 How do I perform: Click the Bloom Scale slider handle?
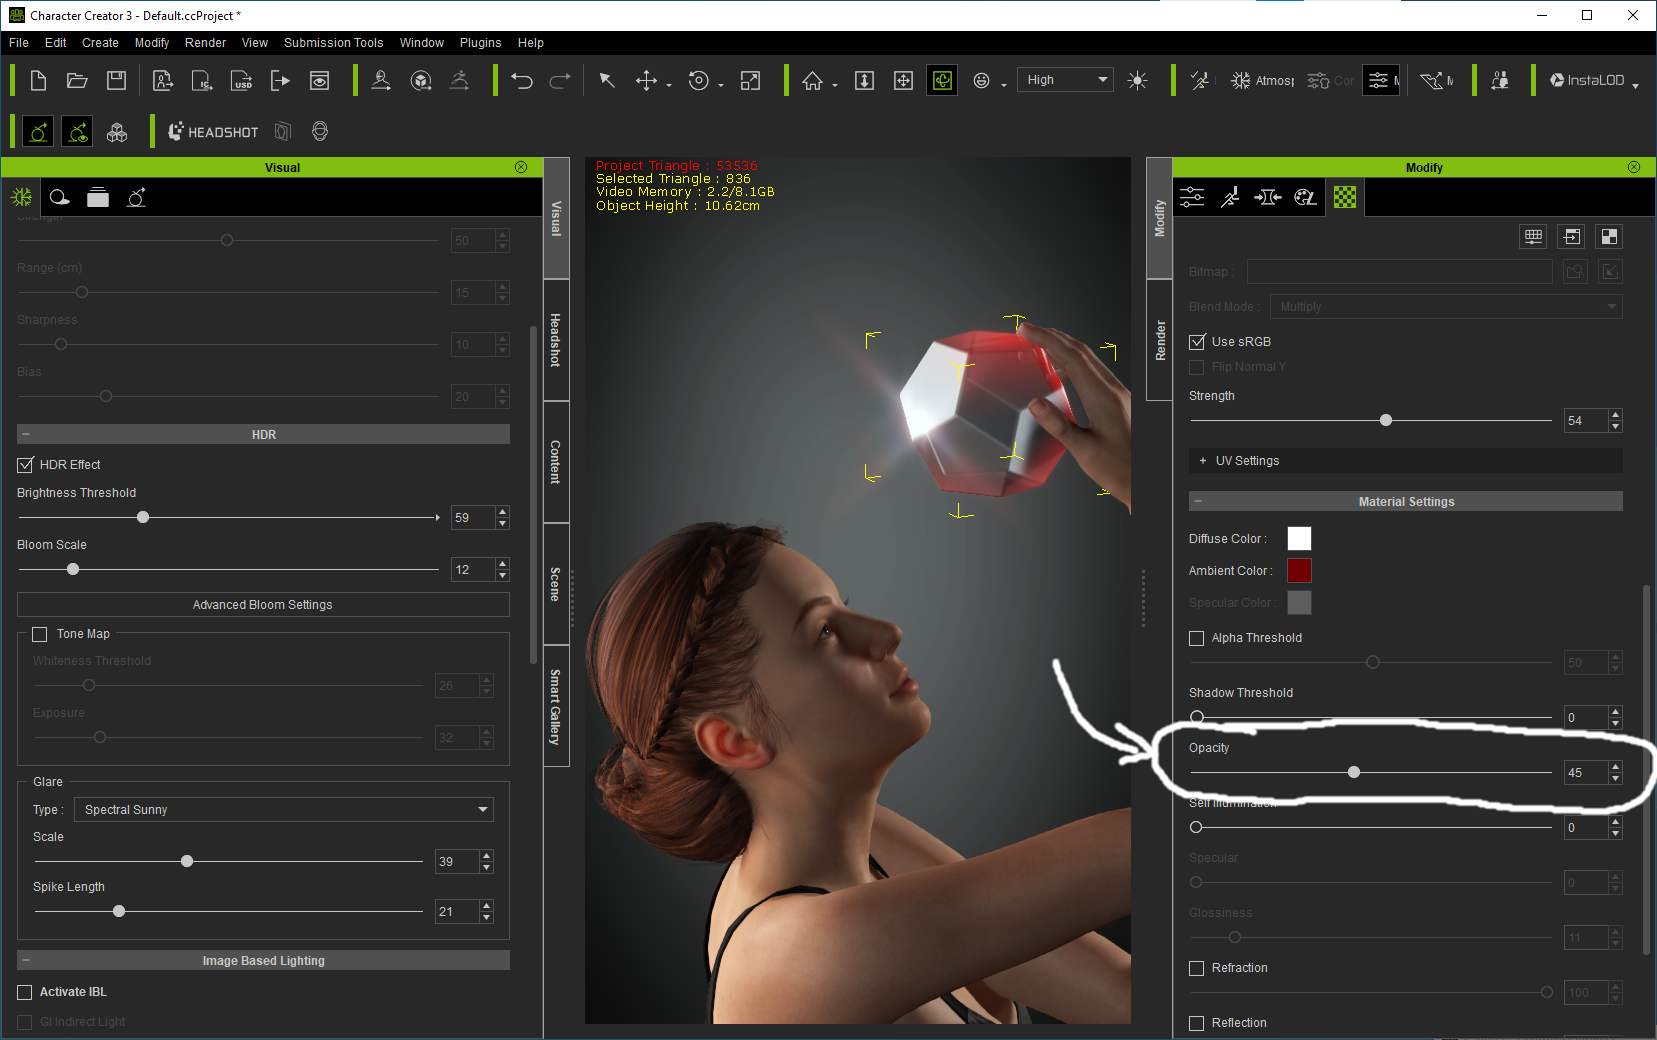[73, 570]
